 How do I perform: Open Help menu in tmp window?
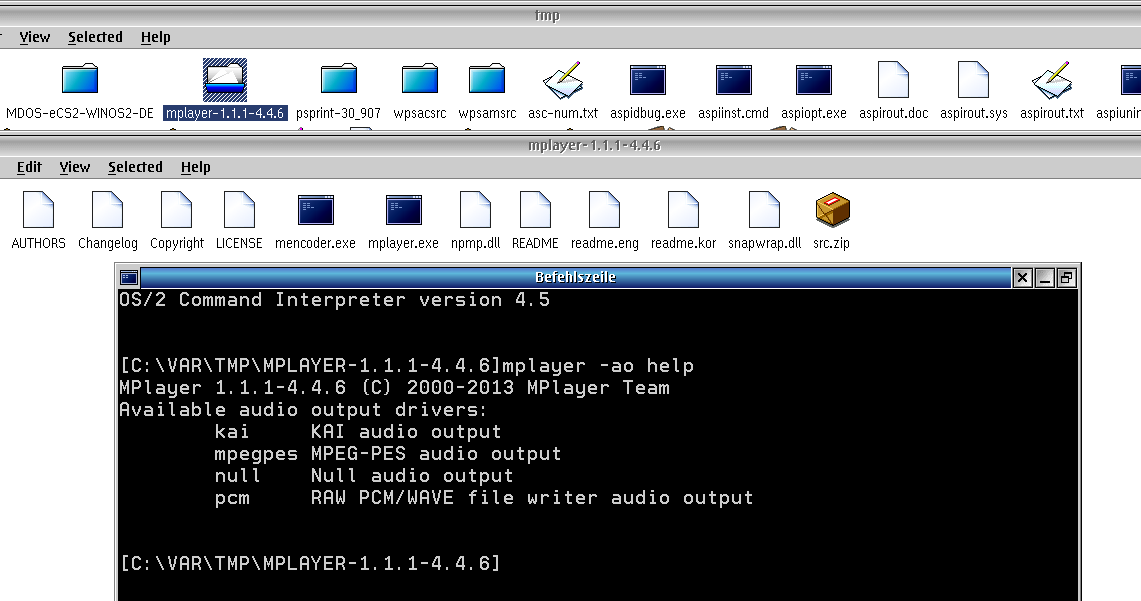pos(156,37)
